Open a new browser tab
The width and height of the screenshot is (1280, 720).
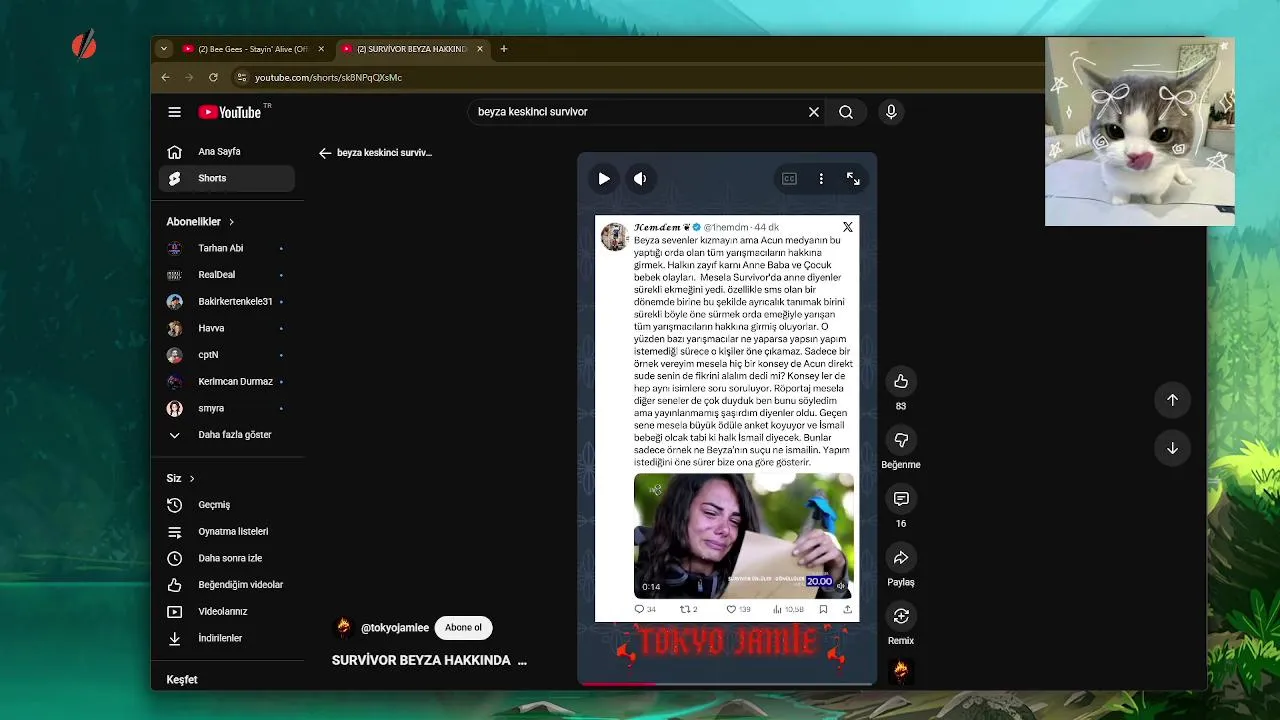point(504,49)
